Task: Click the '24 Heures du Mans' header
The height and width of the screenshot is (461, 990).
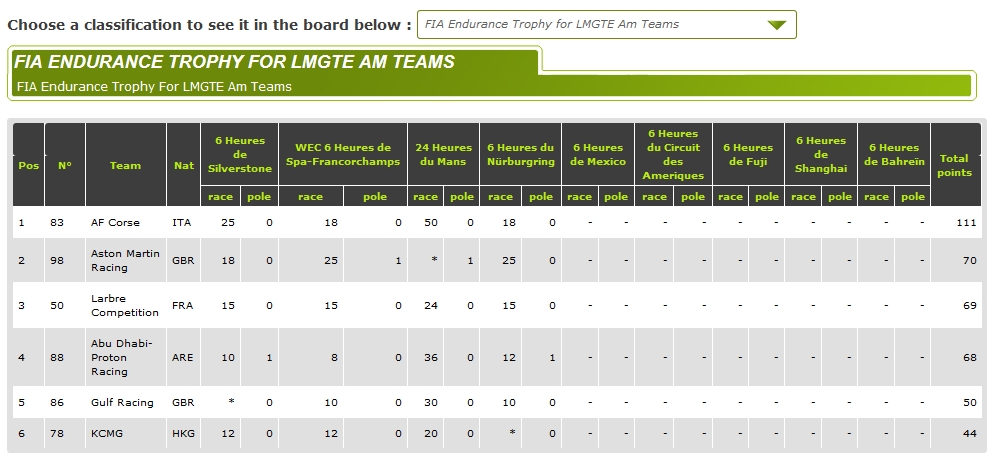Action: [443, 155]
